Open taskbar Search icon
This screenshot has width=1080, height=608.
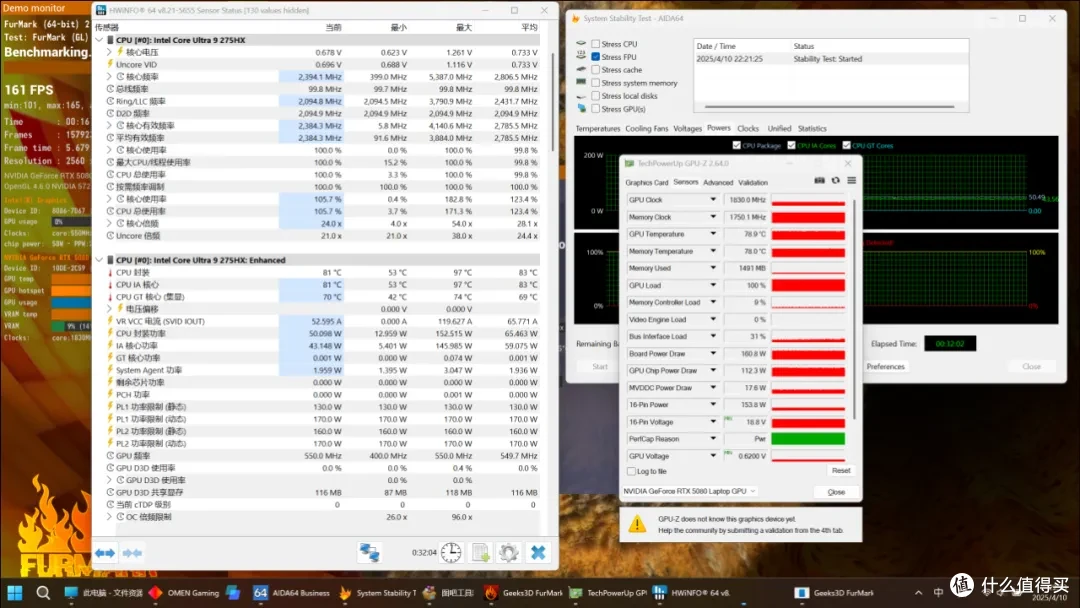pyautogui.click(x=43, y=593)
